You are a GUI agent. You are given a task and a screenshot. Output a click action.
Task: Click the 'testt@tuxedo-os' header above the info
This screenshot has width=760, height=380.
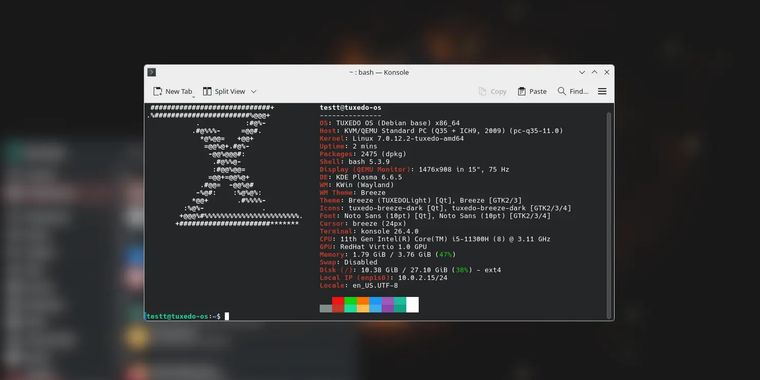pyautogui.click(x=350, y=108)
